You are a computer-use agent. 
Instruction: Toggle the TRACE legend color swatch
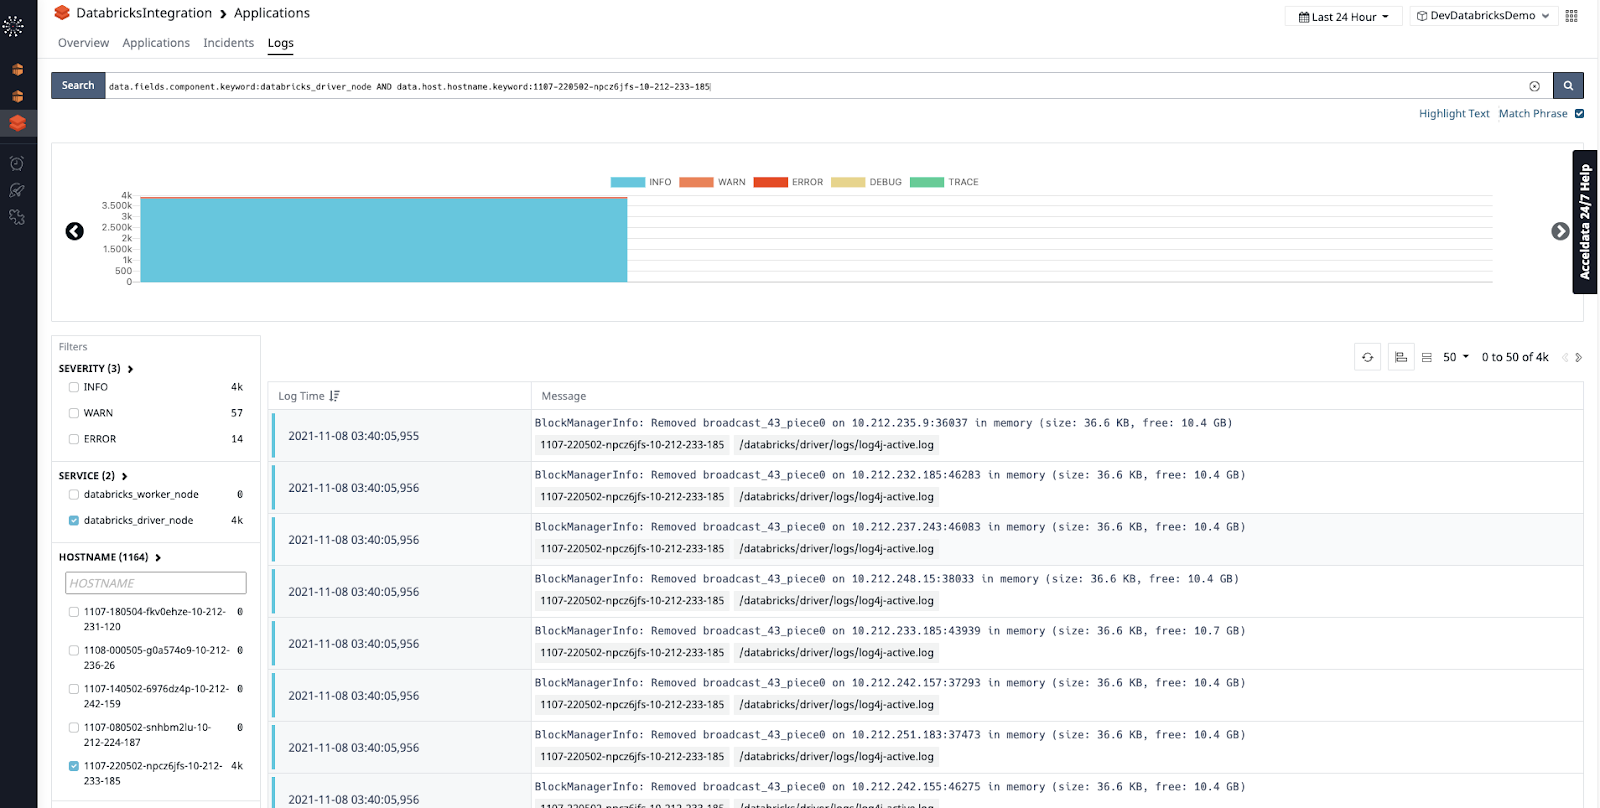[927, 182]
